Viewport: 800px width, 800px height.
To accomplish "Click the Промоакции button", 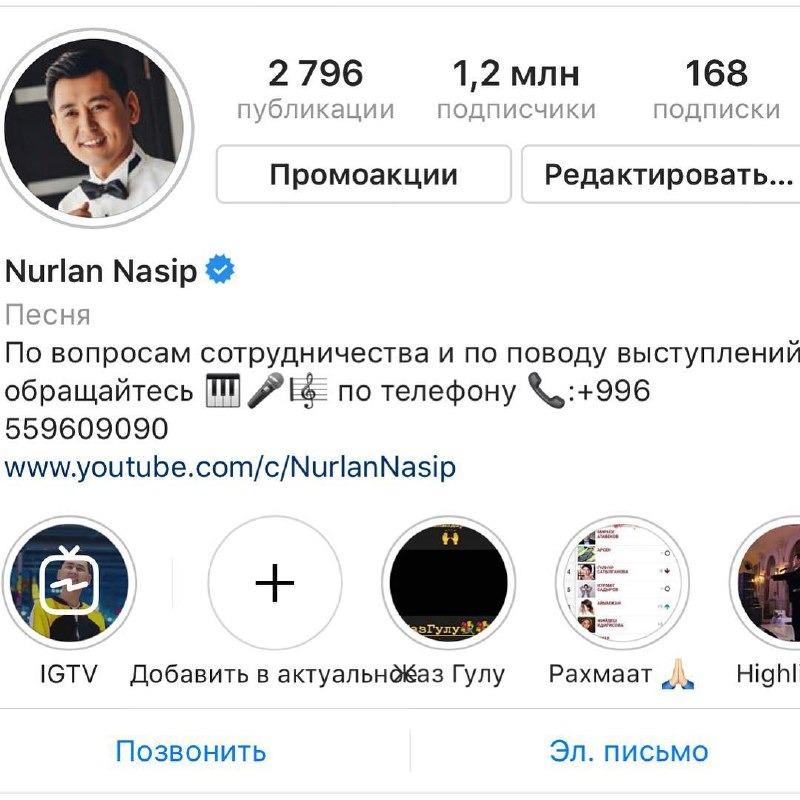I will click(364, 174).
